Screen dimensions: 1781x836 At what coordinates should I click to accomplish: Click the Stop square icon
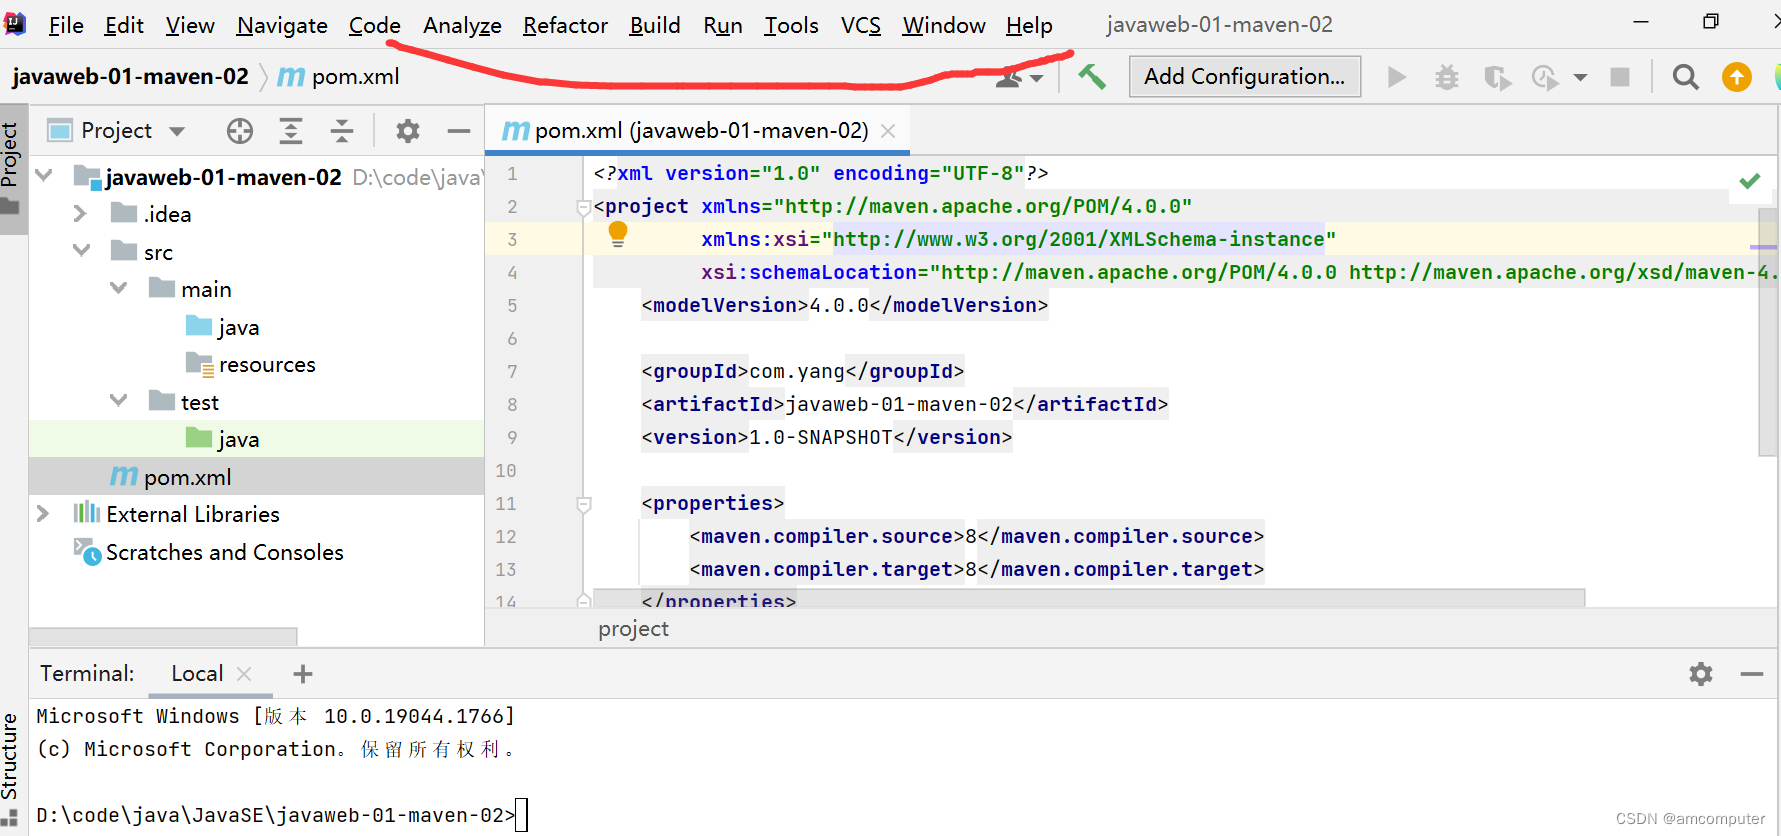pyautogui.click(x=1620, y=77)
